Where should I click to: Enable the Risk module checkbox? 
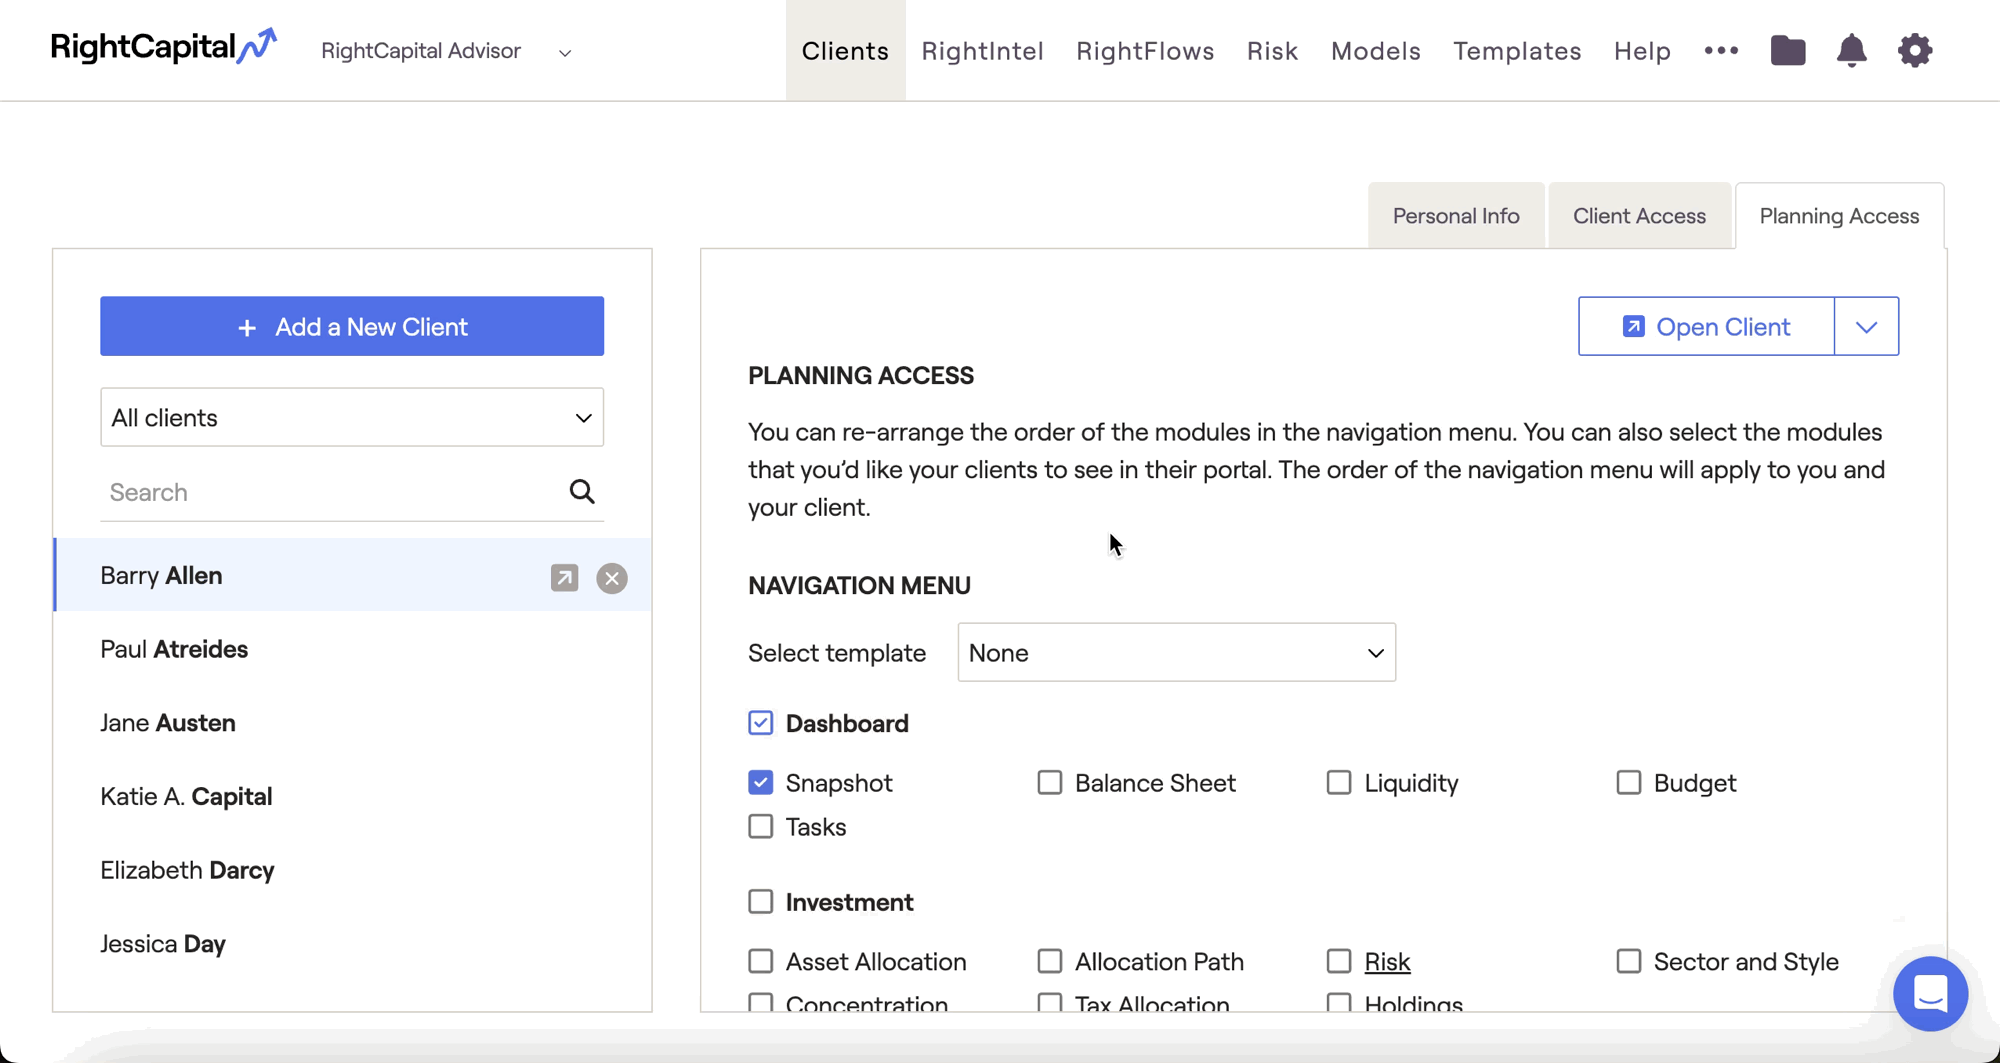[1339, 961]
